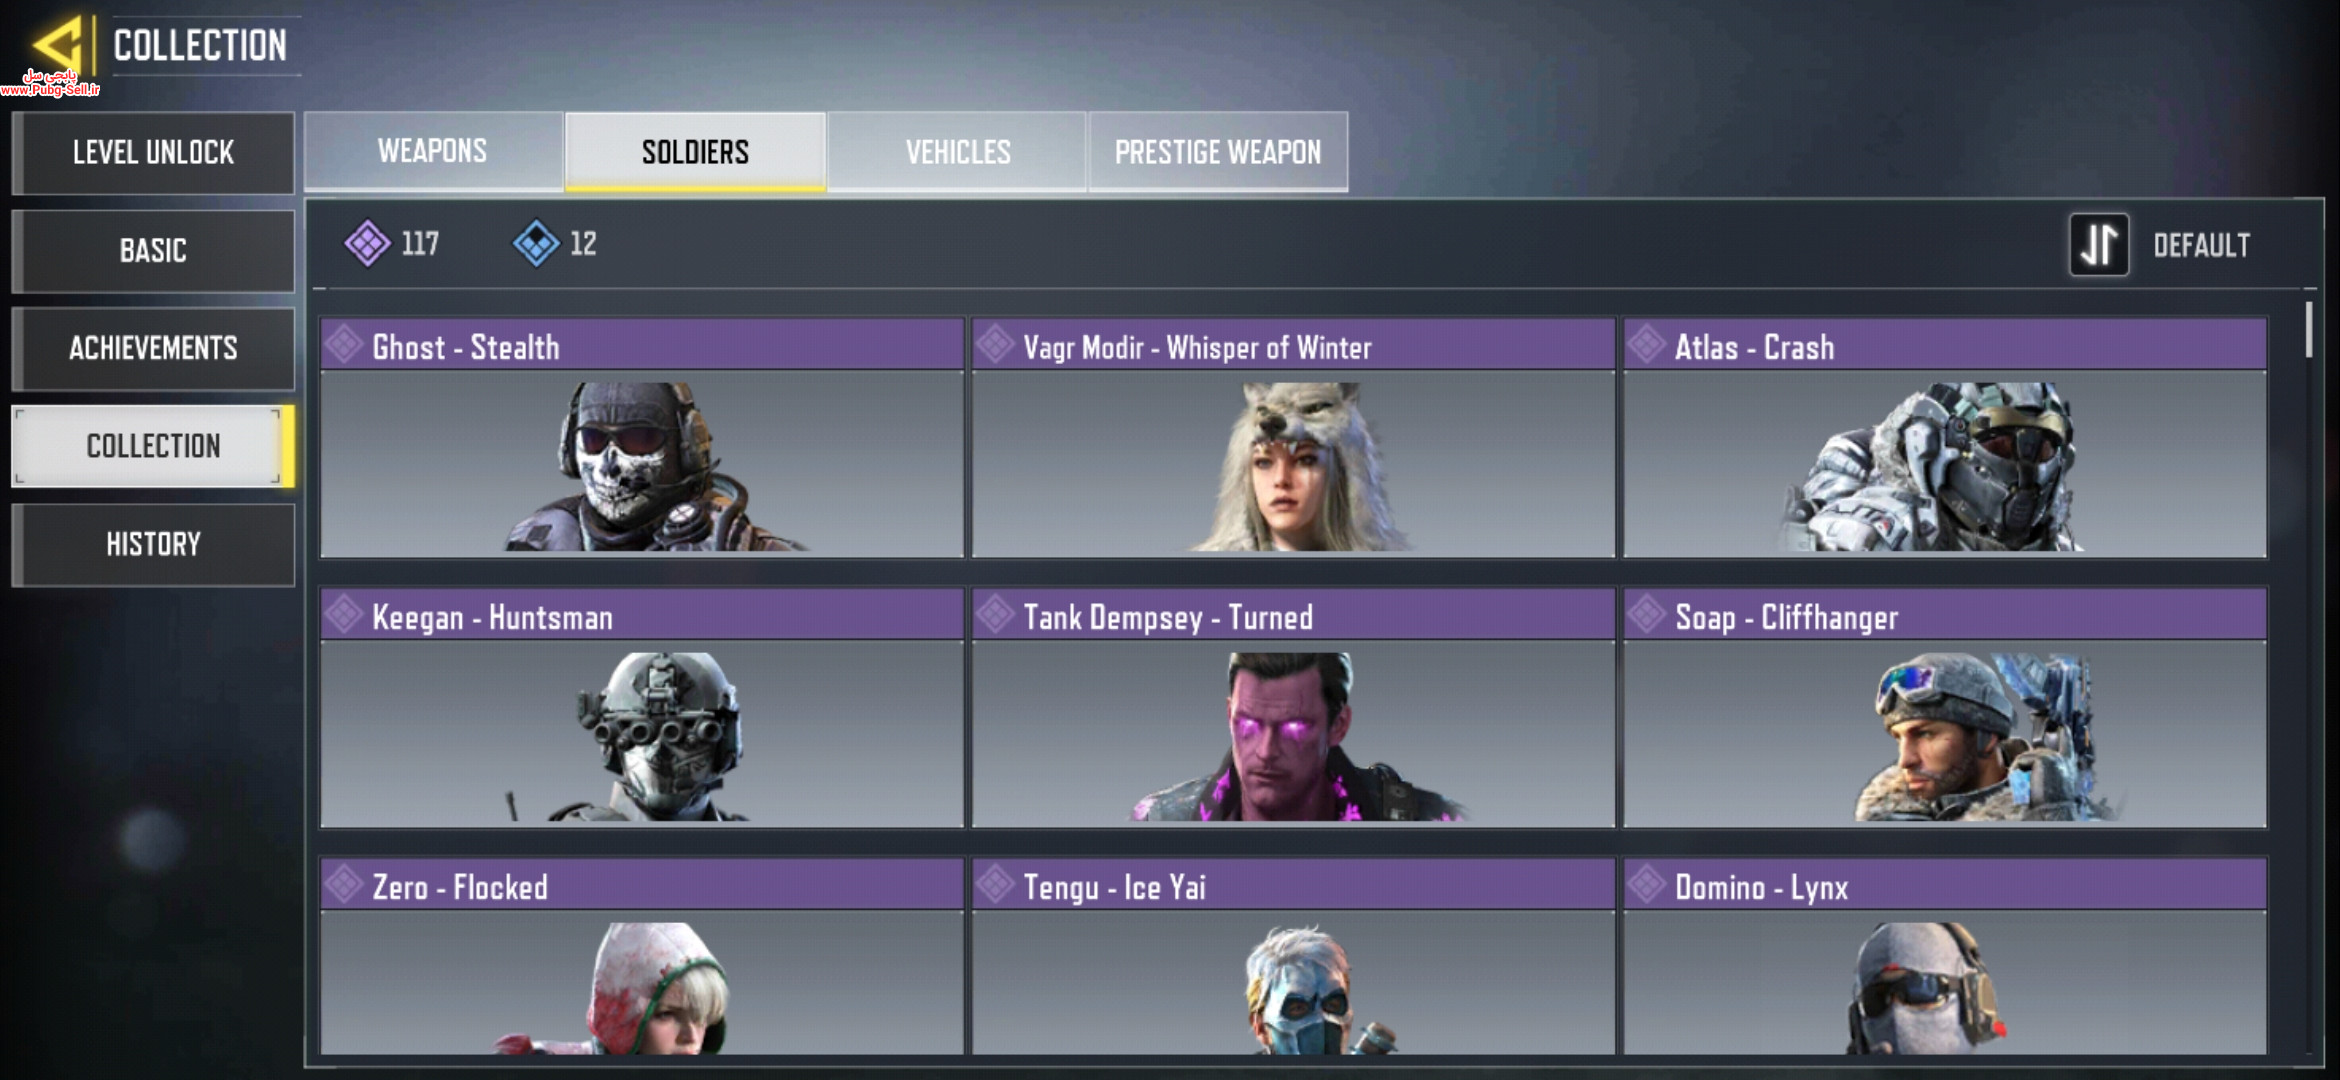Screen dimensions: 2340x1080
Task: Open the PRESTIGE WEAPON tab
Action: [x=1218, y=151]
